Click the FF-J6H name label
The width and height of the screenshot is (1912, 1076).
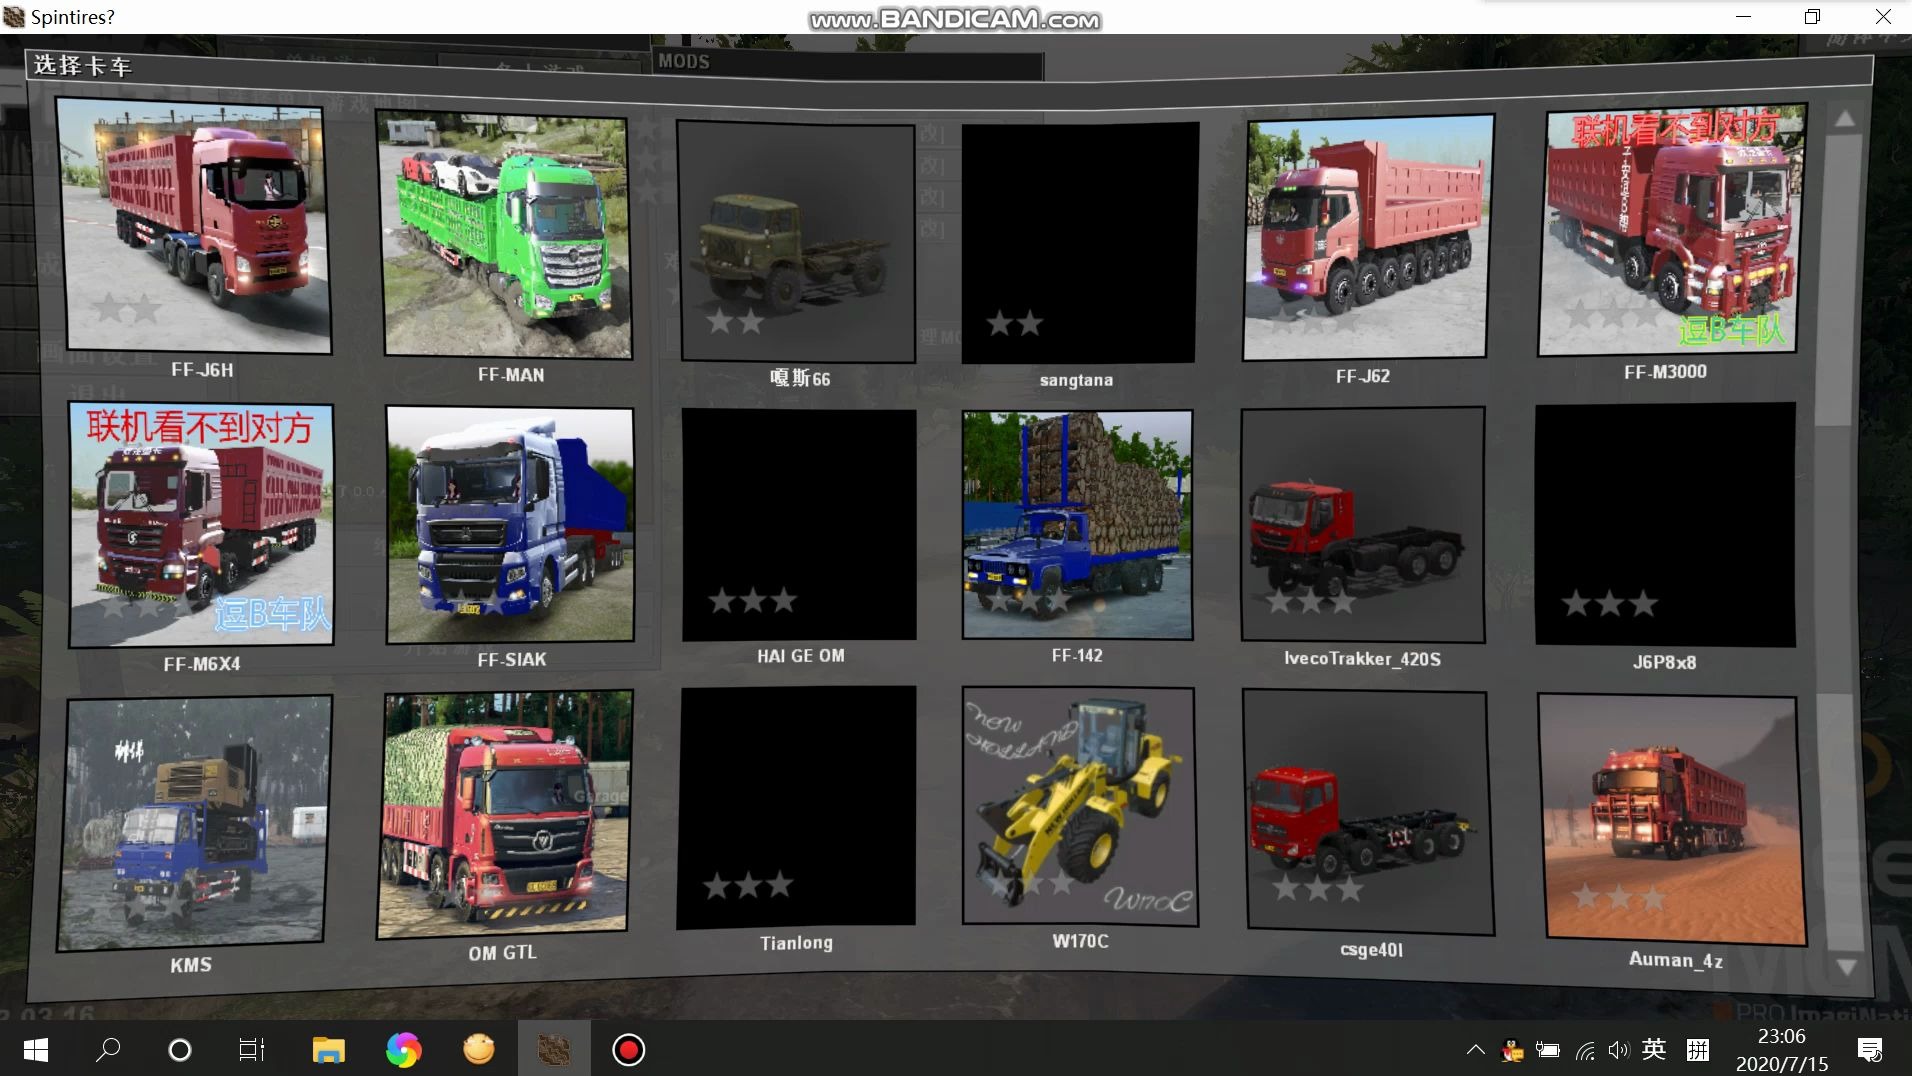click(202, 370)
